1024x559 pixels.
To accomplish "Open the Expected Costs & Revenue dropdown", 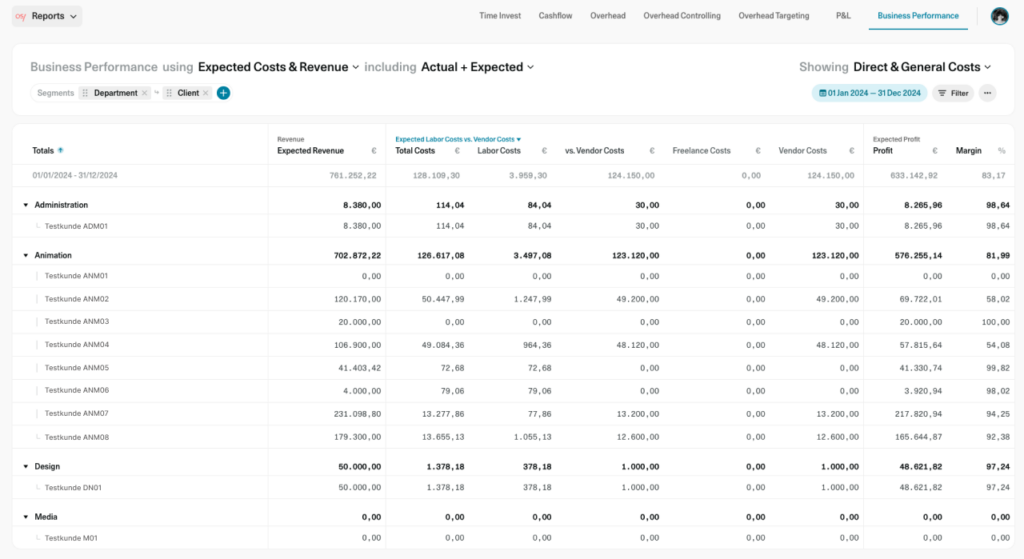I will [x=279, y=67].
